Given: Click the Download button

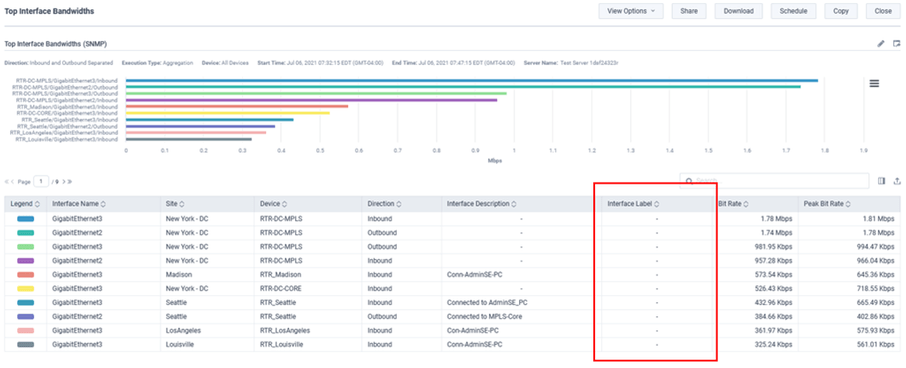Looking at the screenshot, I should tap(738, 11).
